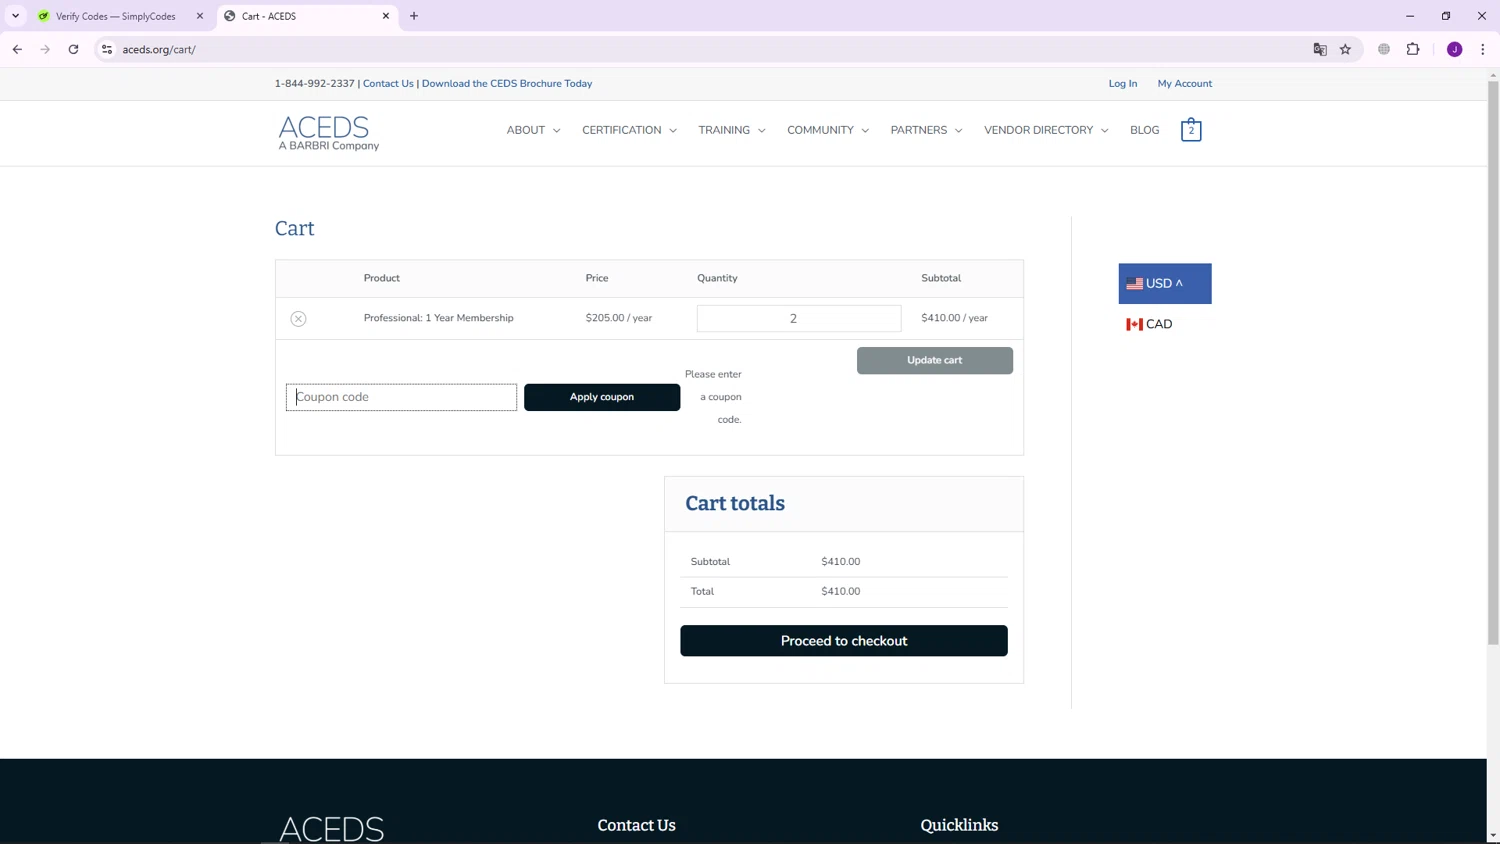Click the globe icon in toolbar
This screenshot has width=1500, height=844.
[1384, 49]
